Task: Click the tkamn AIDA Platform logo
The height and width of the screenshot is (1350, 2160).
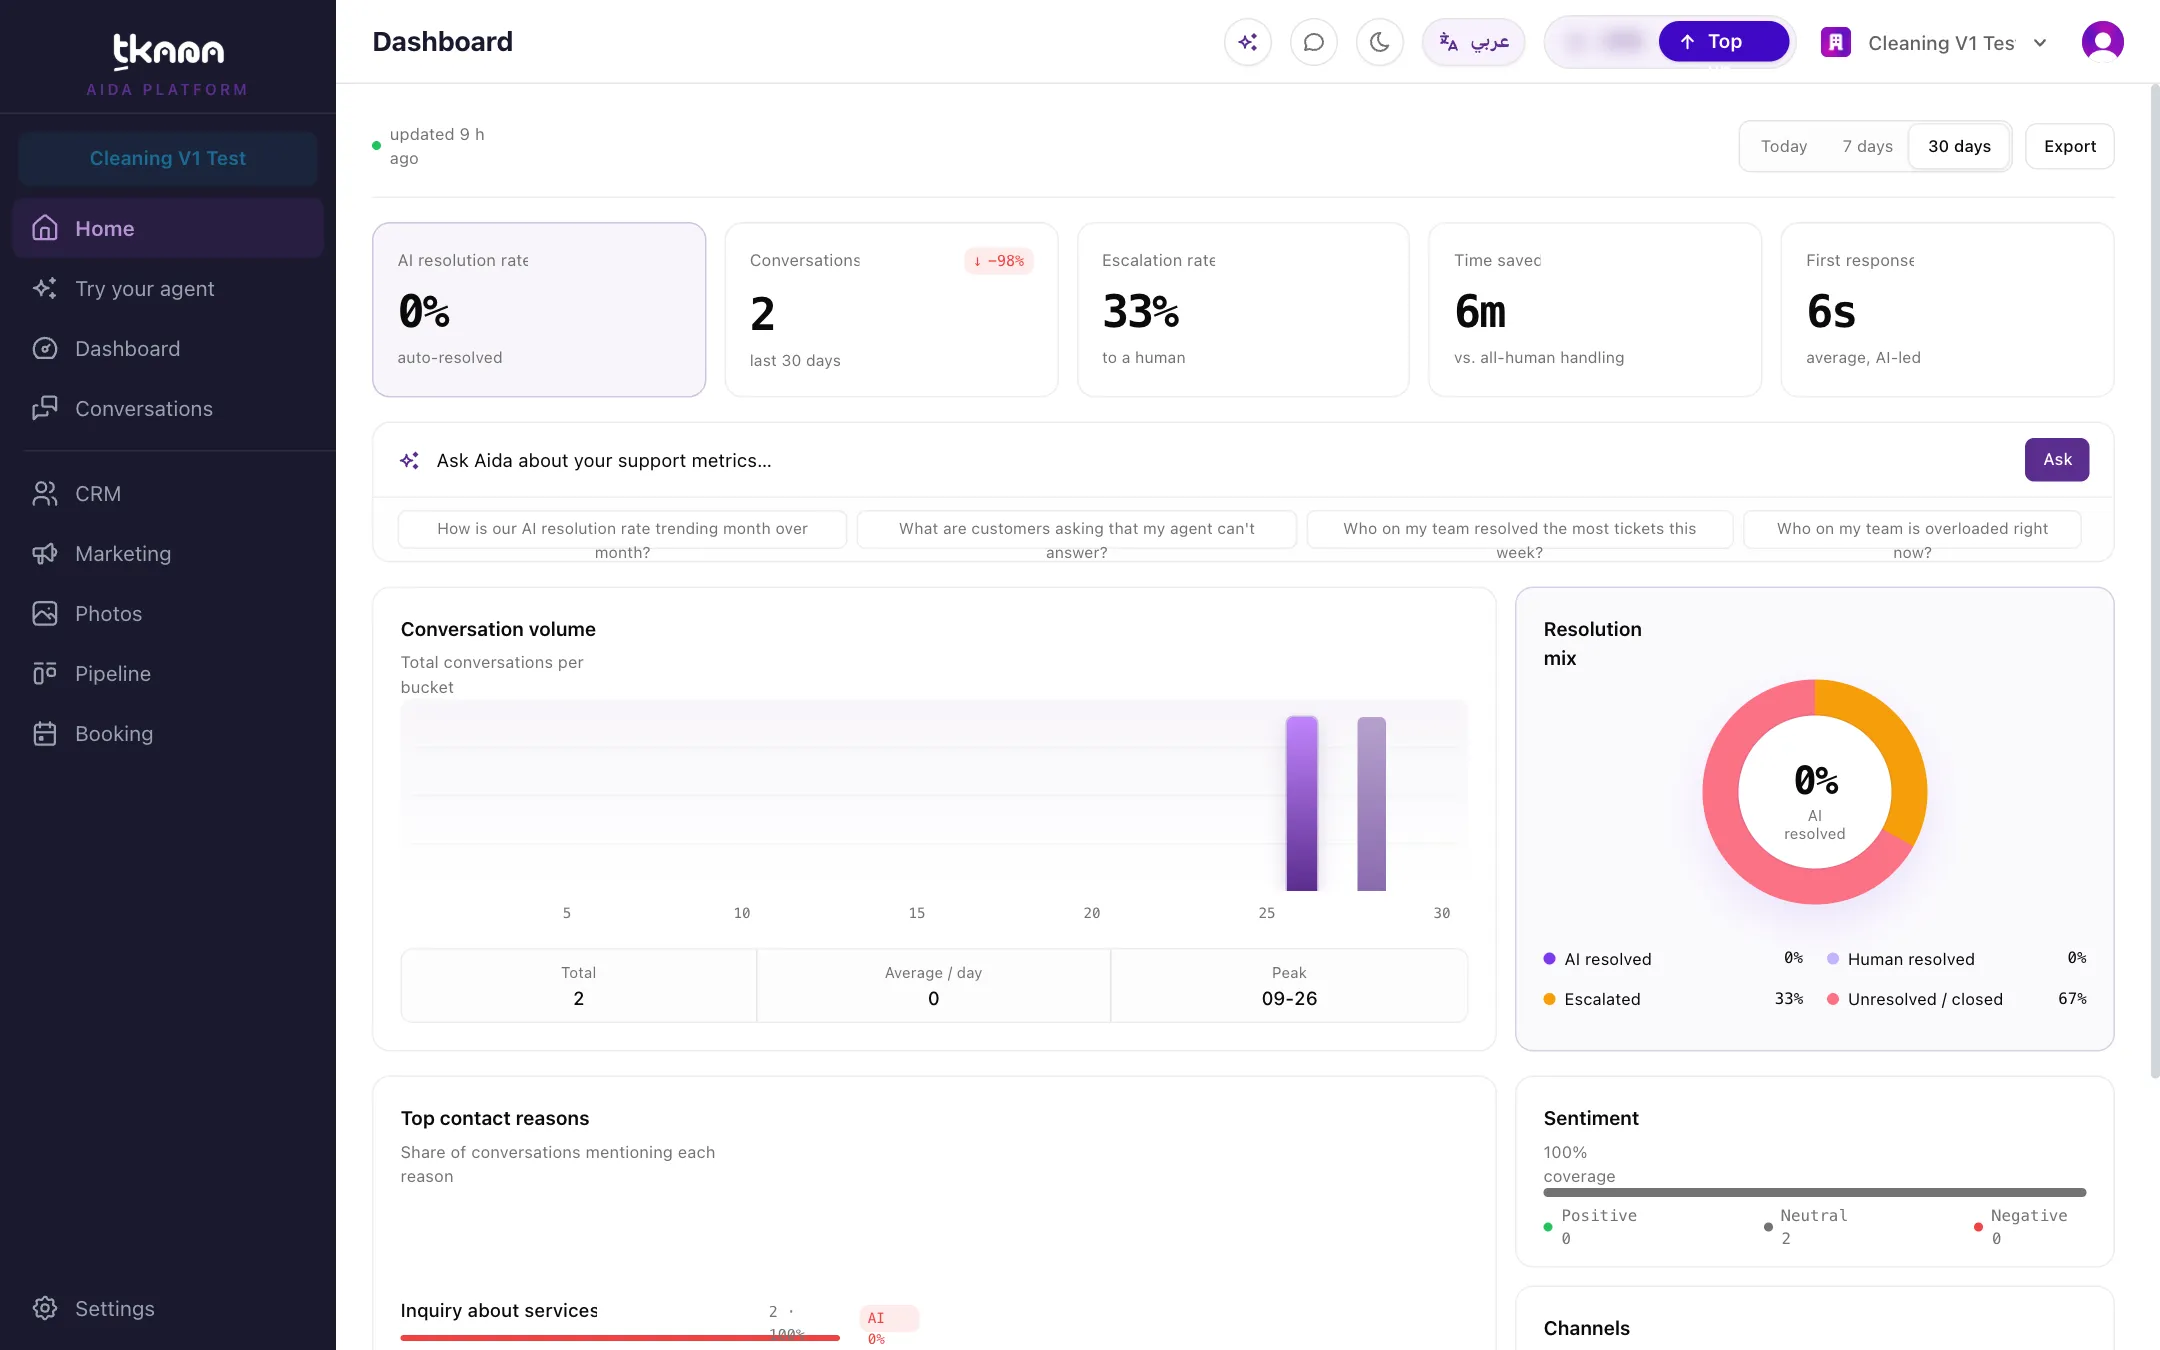Action: 168,64
